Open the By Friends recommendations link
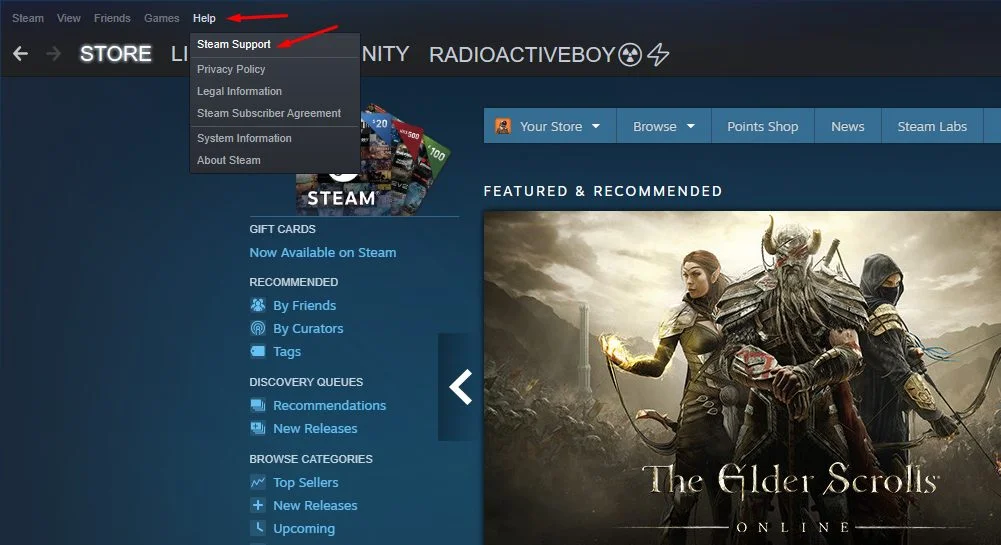The height and width of the screenshot is (545, 1001). 305,306
